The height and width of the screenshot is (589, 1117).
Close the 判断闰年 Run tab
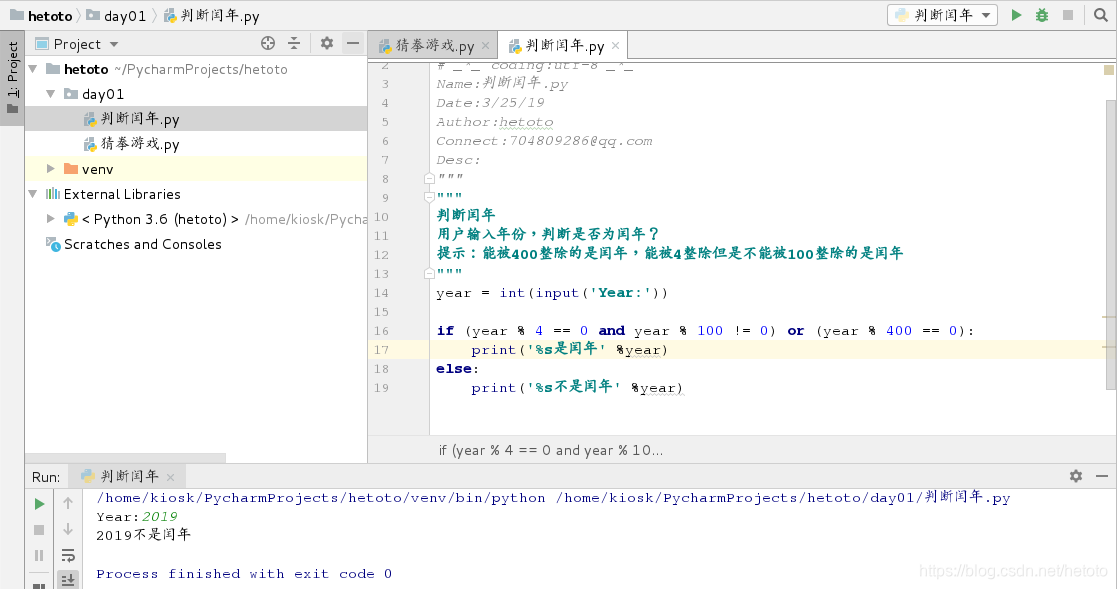click(x=170, y=477)
